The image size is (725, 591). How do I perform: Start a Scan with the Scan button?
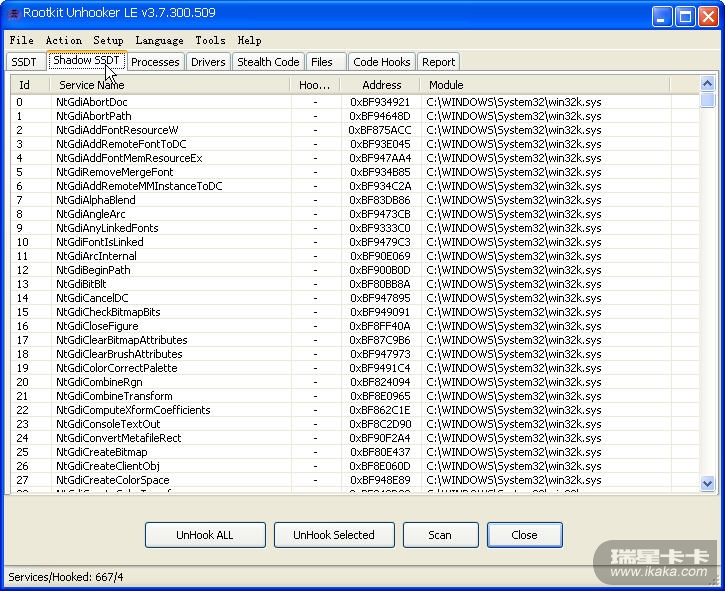[x=440, y=535]
